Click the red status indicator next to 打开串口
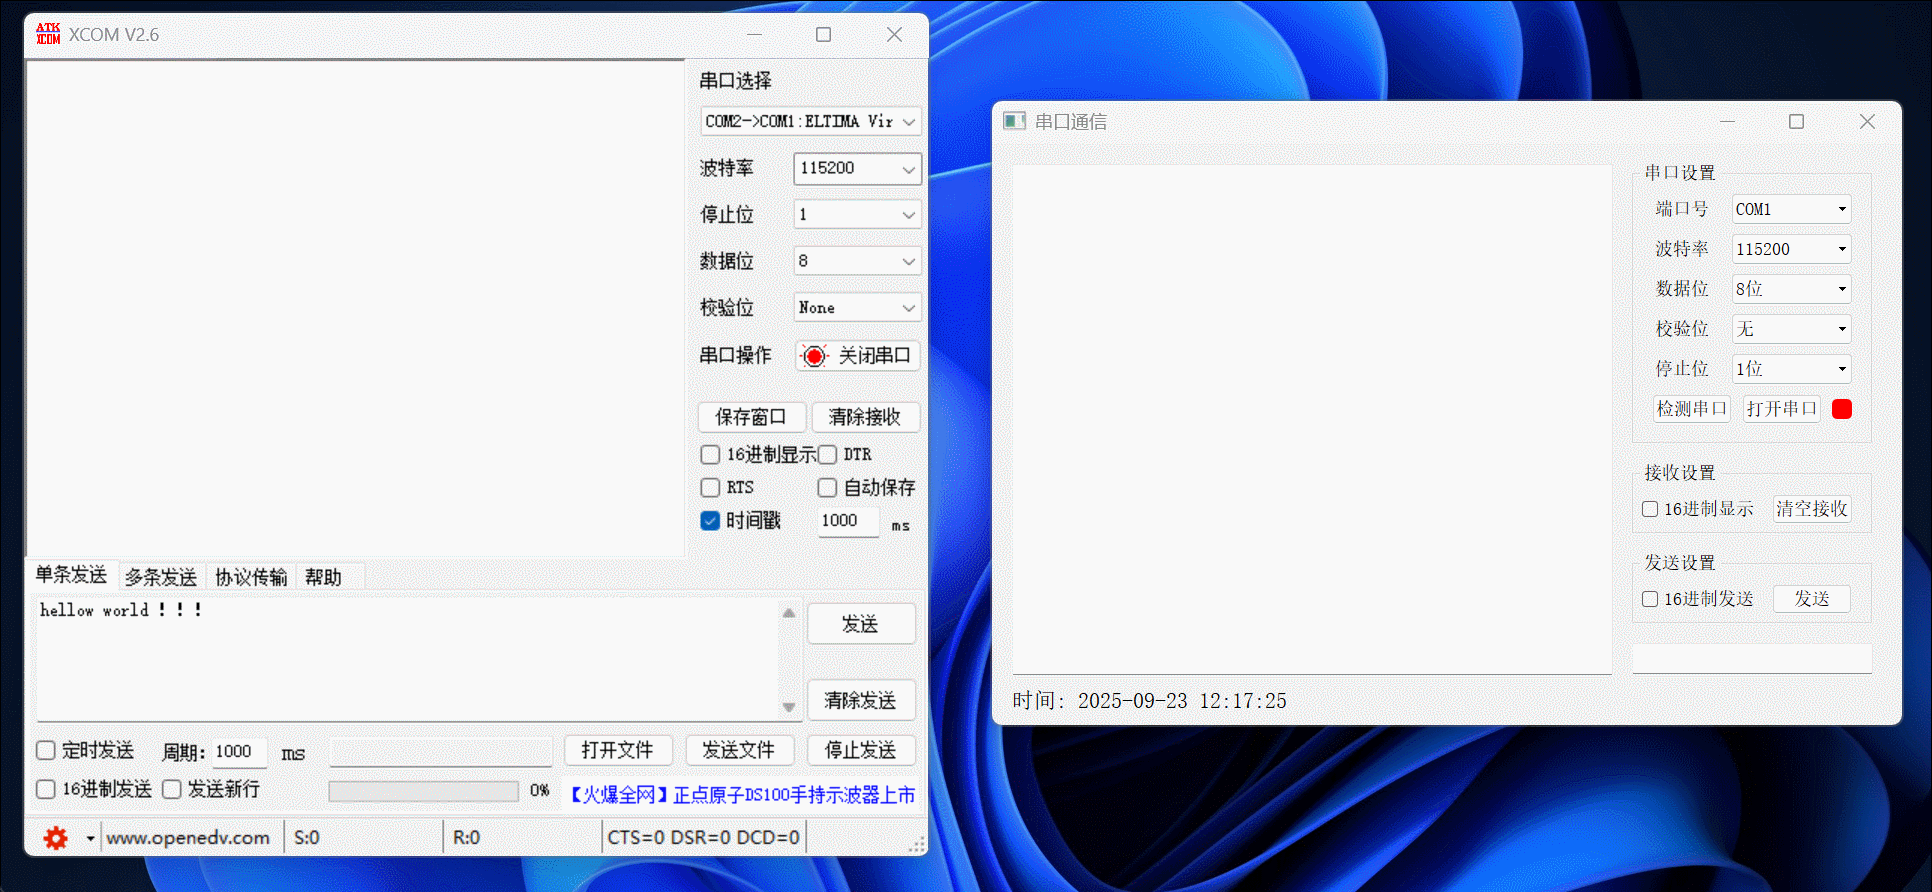This screenshot has height=892, width=1932. coord(1841,408)
